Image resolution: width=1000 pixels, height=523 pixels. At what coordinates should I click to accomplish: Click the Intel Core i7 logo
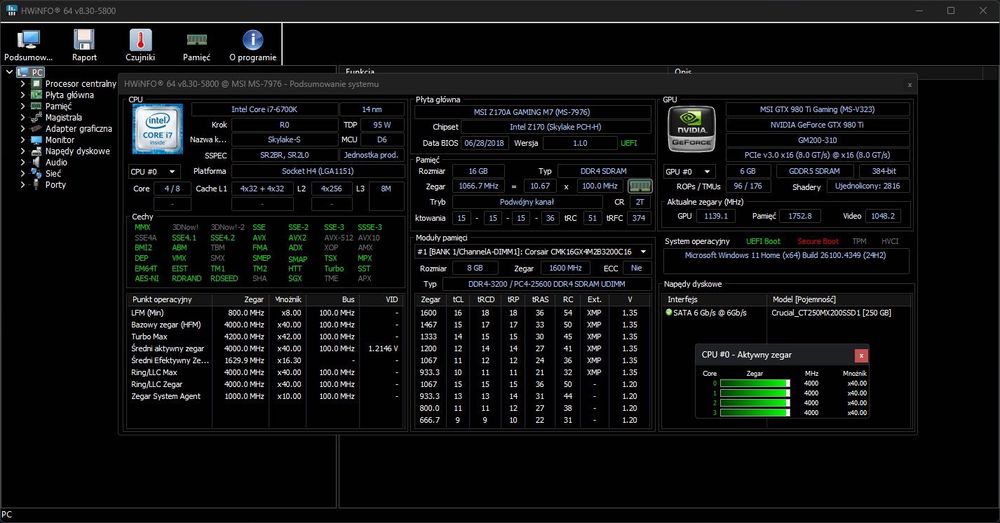(x=158, y=129)
